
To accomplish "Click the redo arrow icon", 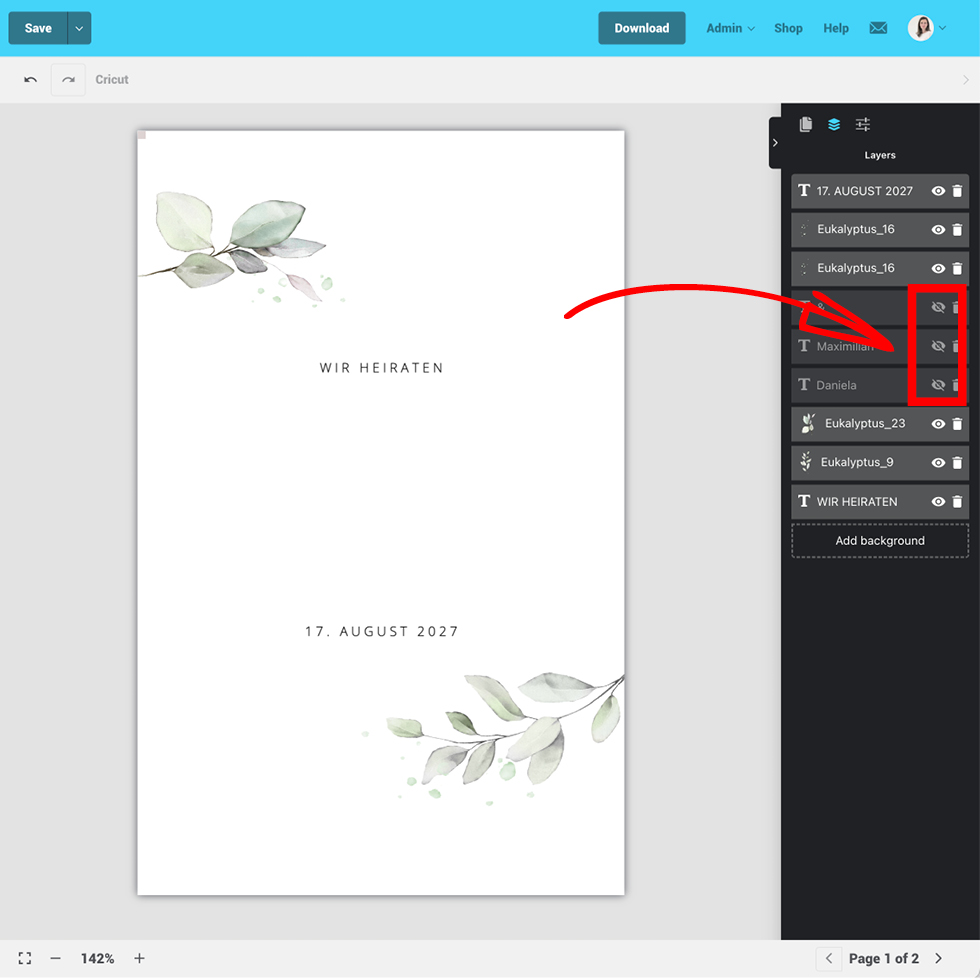I will (68, 80).
